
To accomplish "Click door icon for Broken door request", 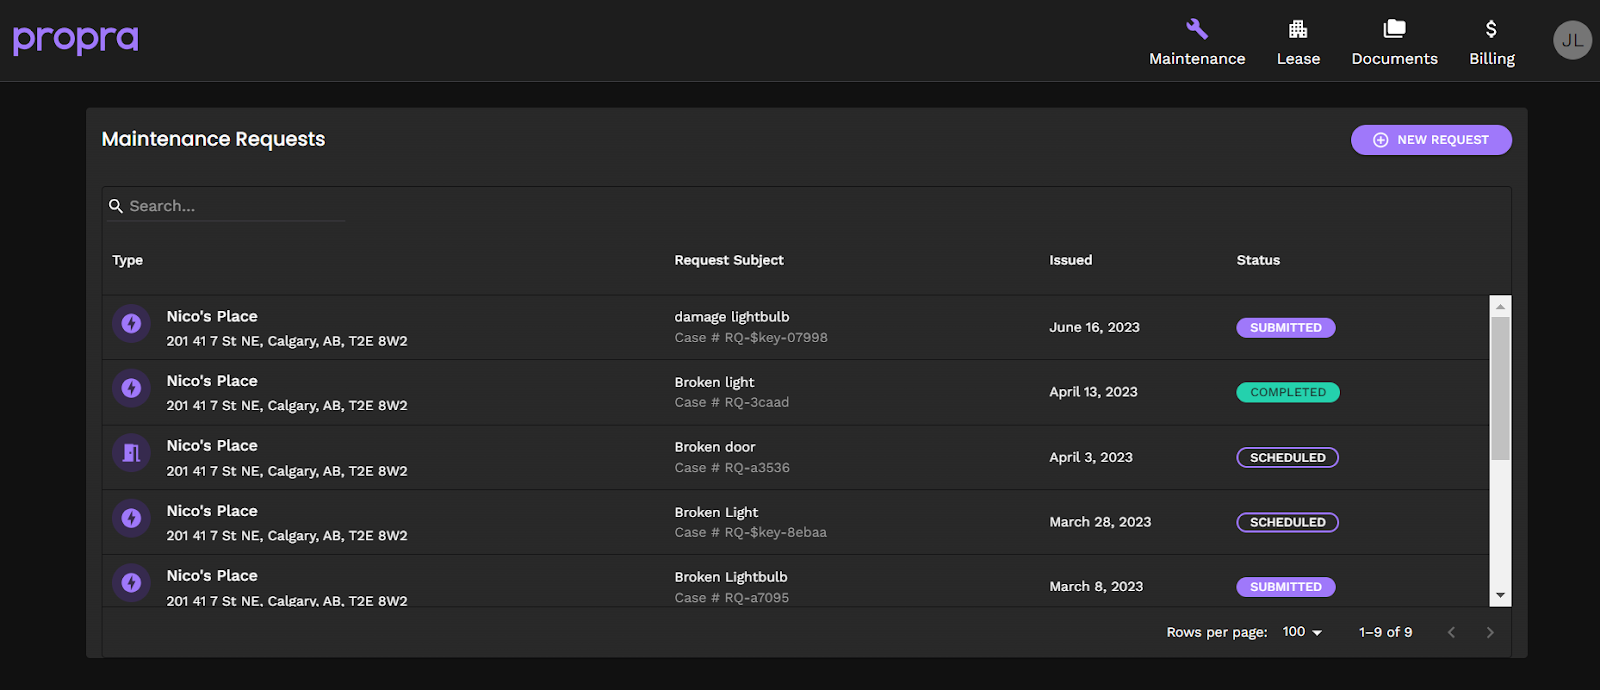I will pyautogui.click(x=131, y=453).
